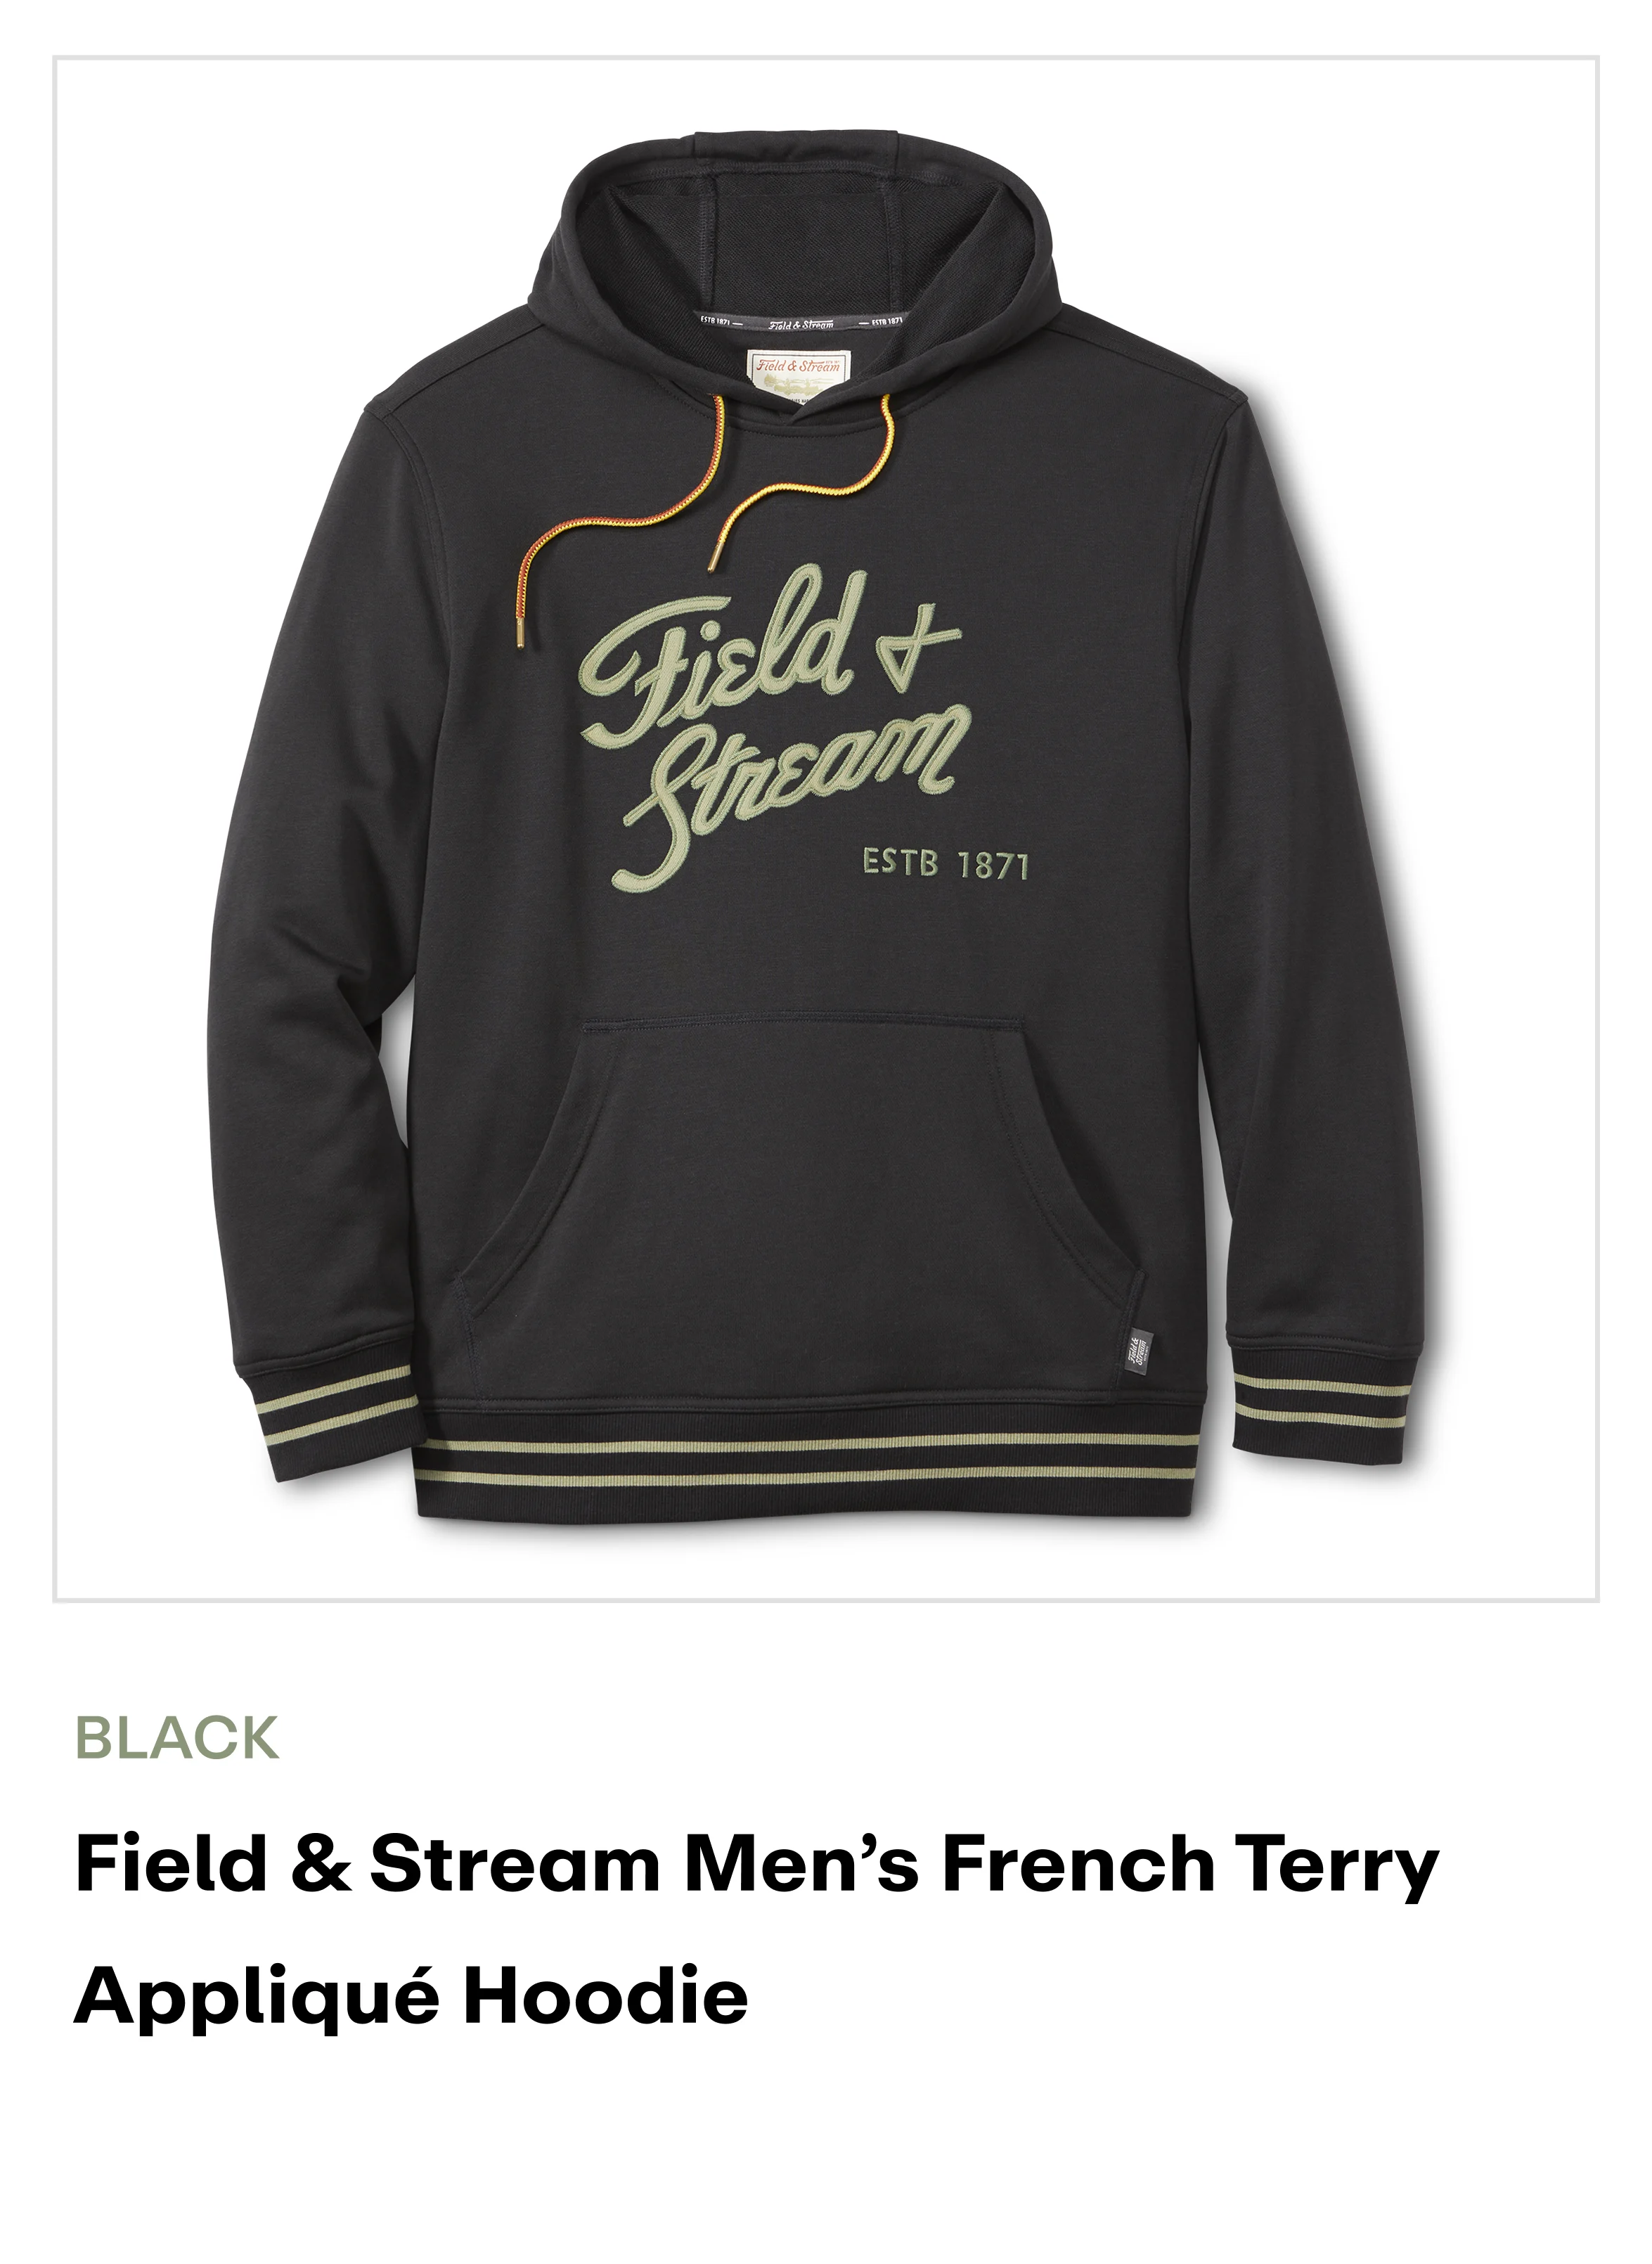Click the small woven tag beside the pocket

tap(1138, 1356)
